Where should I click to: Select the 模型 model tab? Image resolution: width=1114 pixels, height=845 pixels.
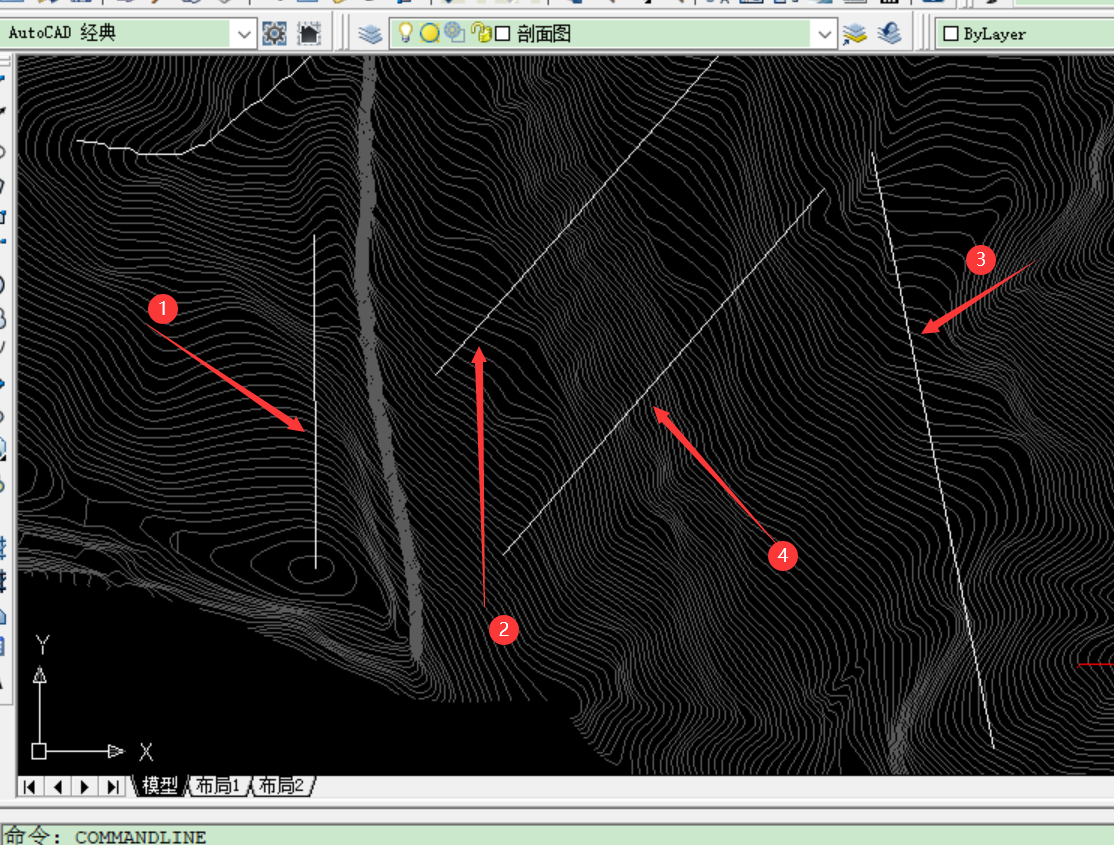[x=160, y=786]
